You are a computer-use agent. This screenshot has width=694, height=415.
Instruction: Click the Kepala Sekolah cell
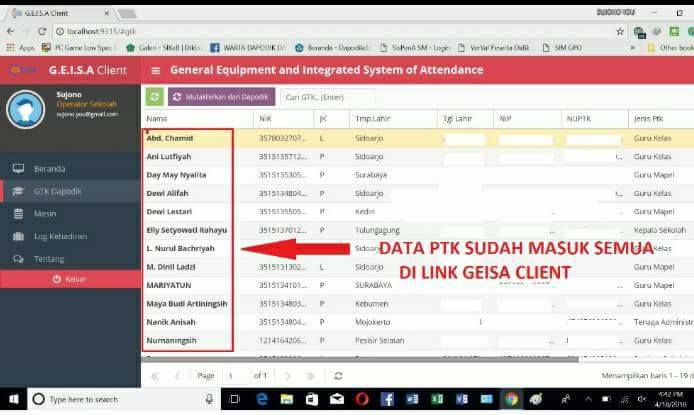659,230
